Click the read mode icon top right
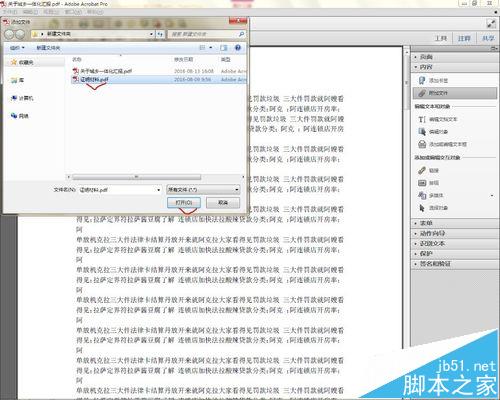This screenshot has height=400, width=500. pos(491,24)
